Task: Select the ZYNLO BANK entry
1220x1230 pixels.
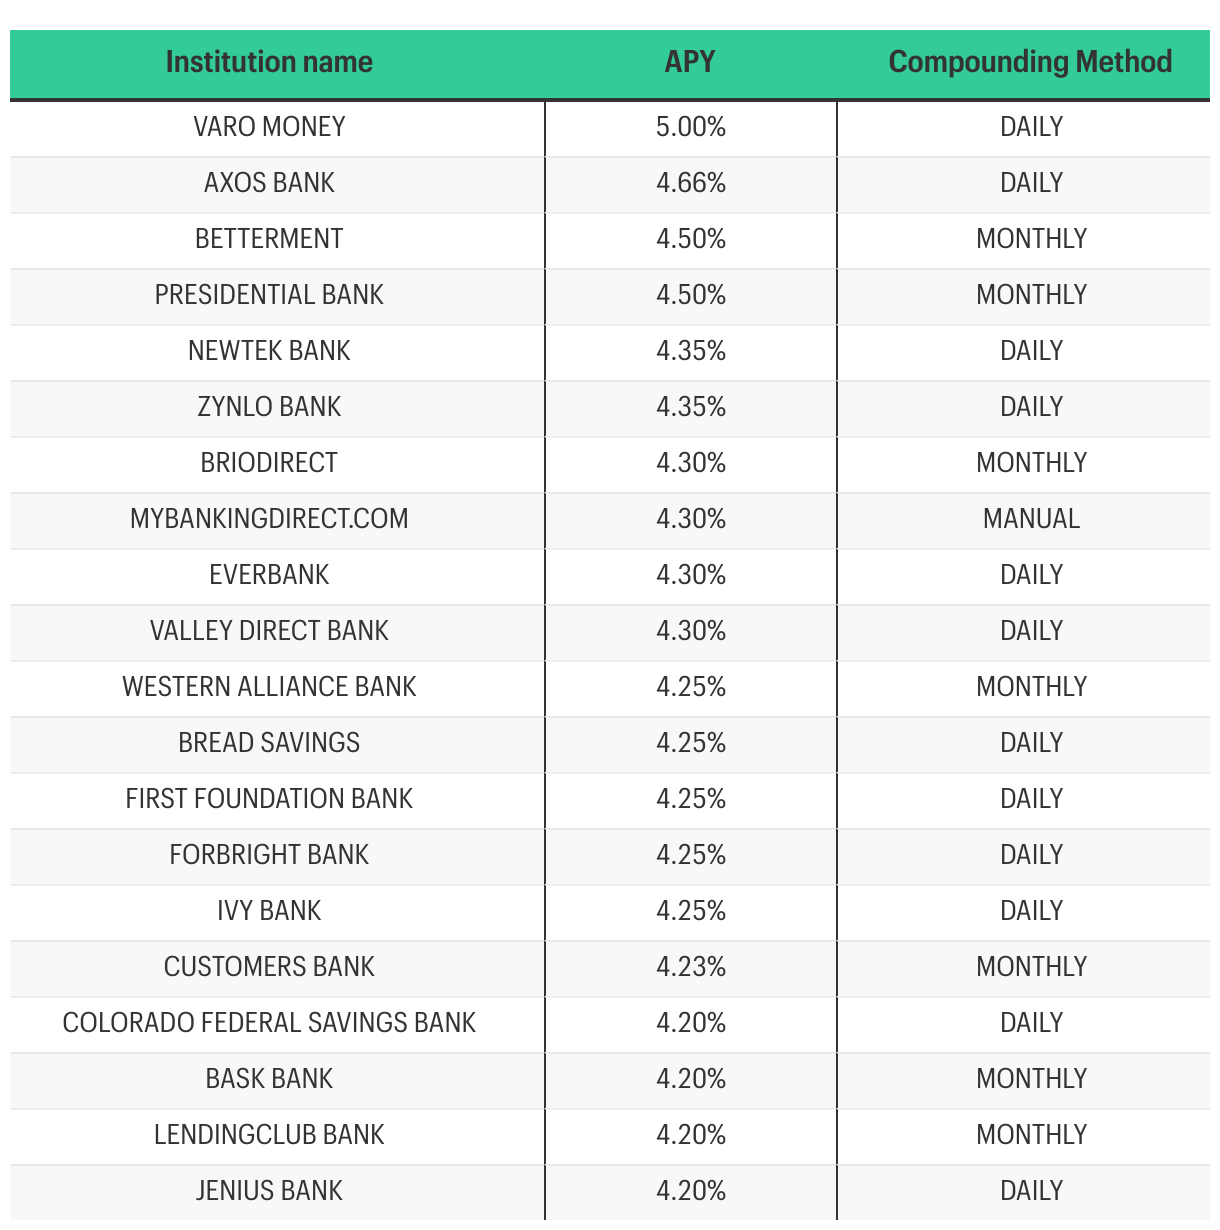Action: pos(269,407)
